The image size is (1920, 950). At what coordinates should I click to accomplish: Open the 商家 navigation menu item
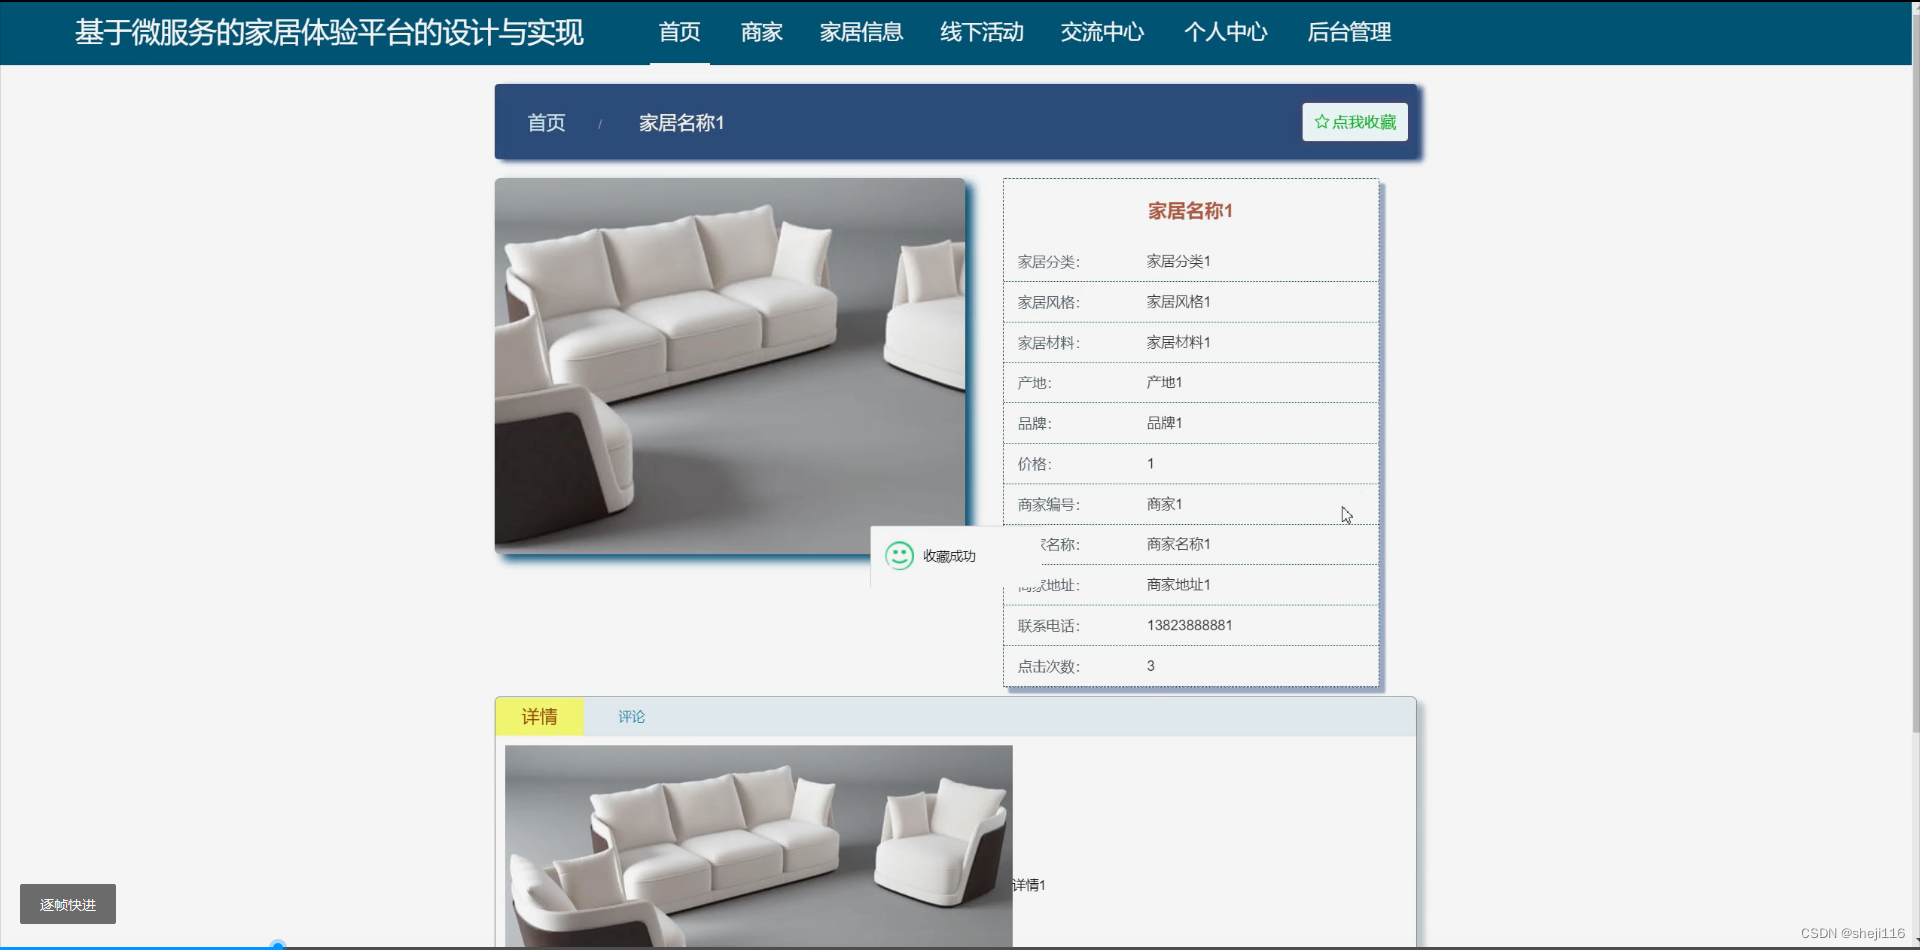coord(761,32)
